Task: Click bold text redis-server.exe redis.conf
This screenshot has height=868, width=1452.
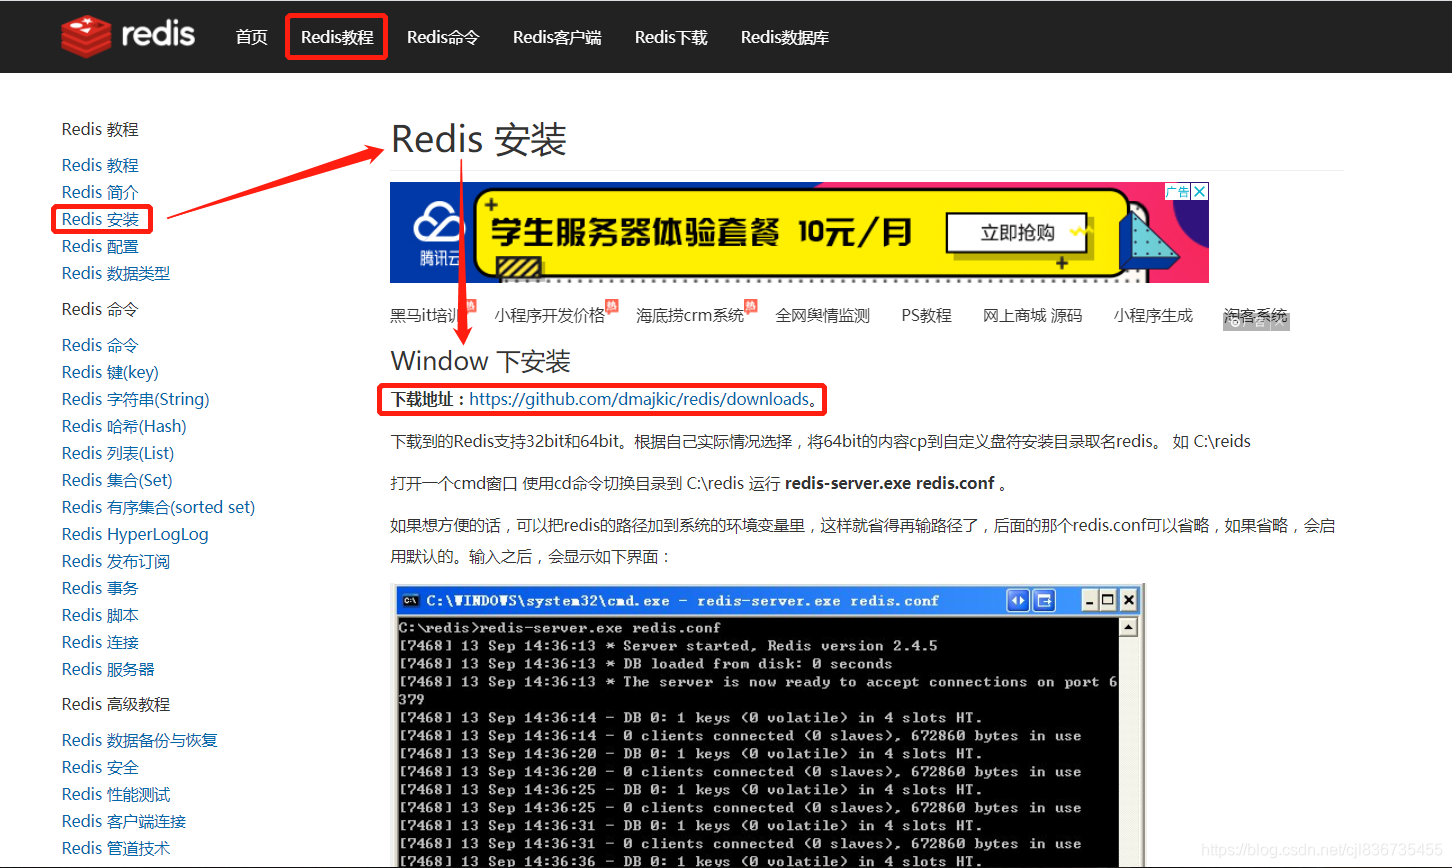Action: click(890, 483)
